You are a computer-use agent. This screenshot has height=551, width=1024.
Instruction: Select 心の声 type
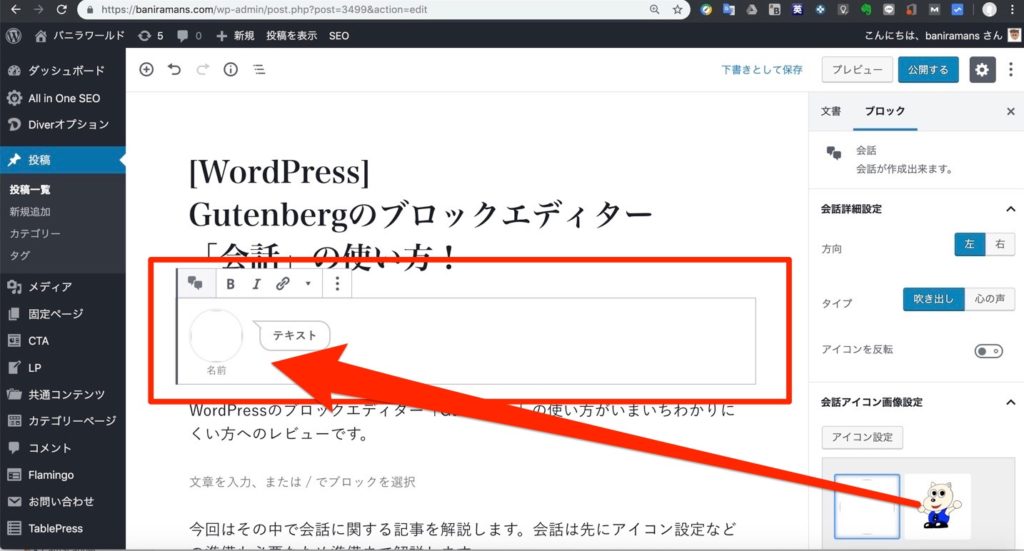point(989,299)
